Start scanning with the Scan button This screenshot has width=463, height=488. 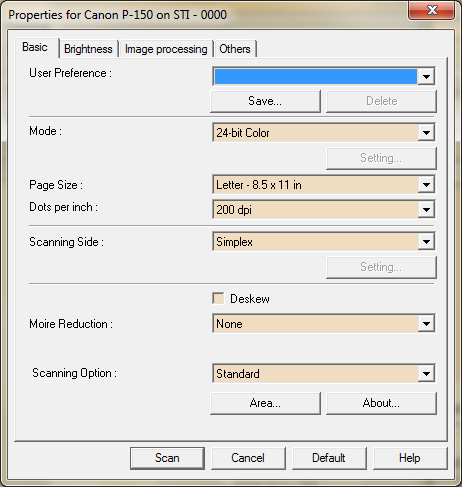pyautogui.click(x=167, y=458)
